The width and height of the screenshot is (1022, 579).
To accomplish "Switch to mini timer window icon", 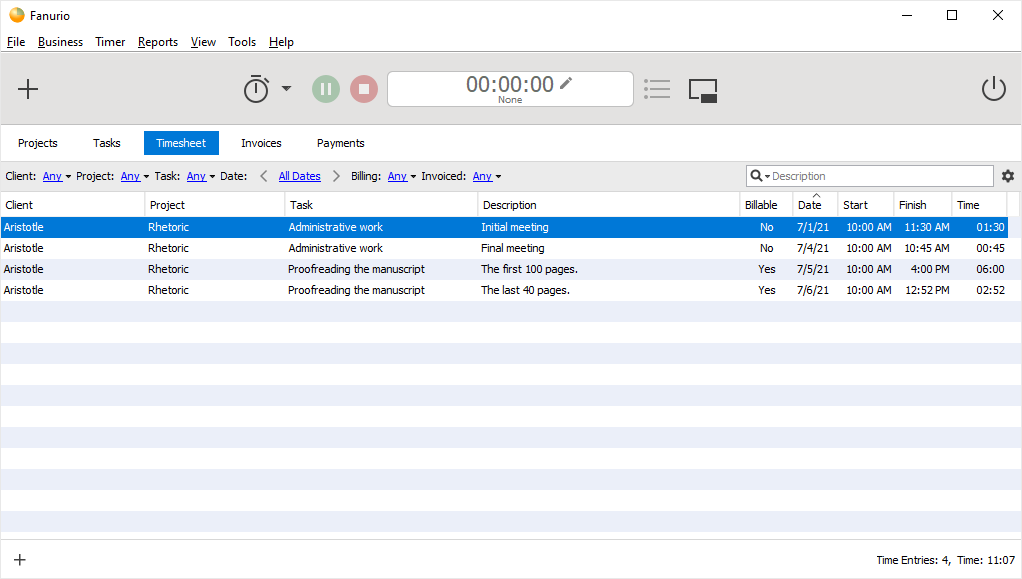I will 703,90.
